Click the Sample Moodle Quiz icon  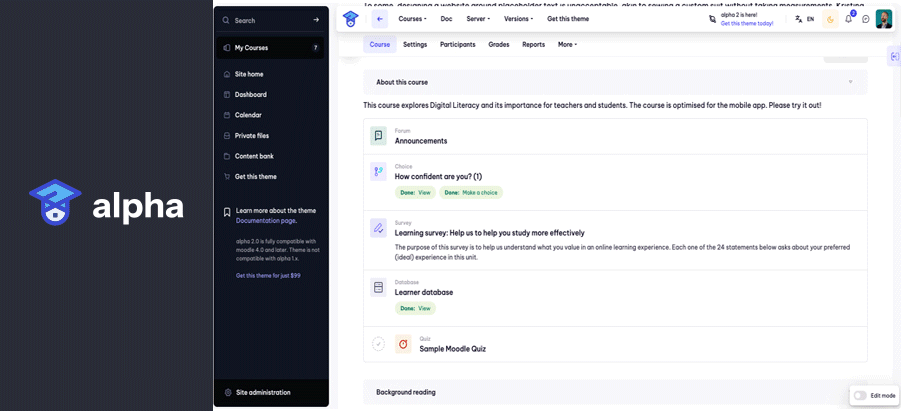click(403, 344)
